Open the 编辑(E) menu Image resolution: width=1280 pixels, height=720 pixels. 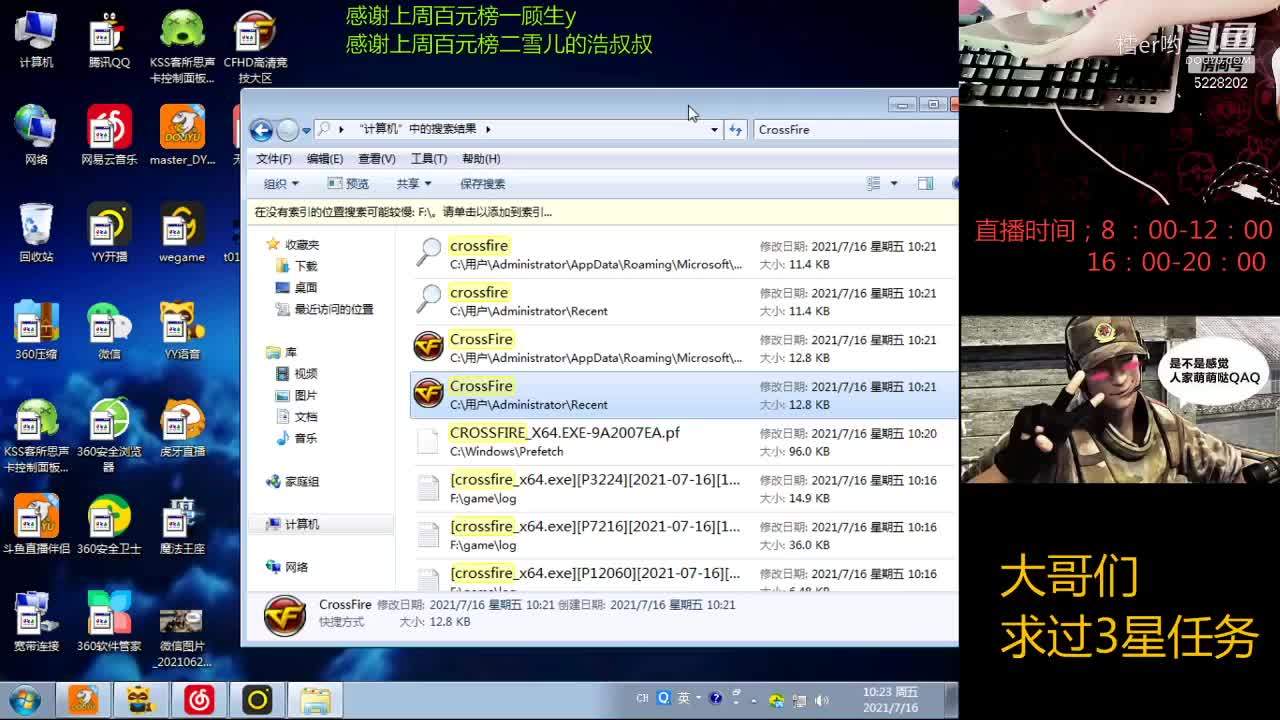point(325,159)
